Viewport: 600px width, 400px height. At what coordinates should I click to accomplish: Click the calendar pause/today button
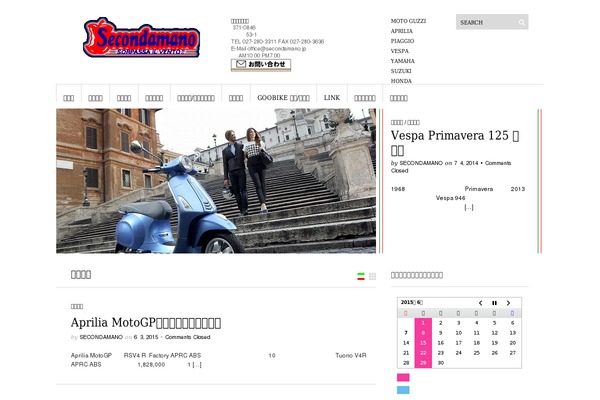coord(494,303)
